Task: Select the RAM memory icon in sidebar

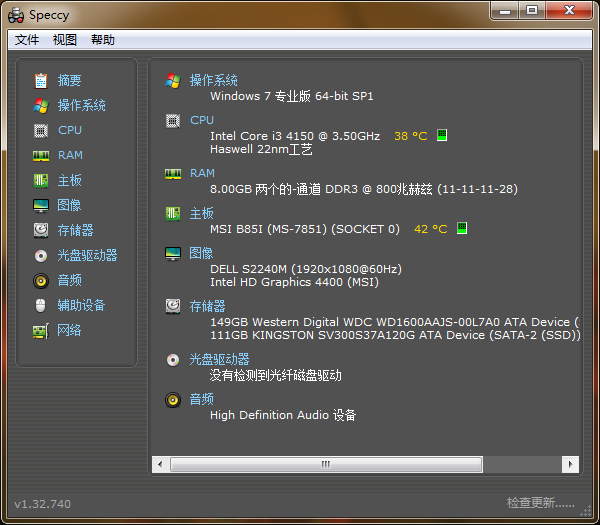Action: pos(41,155)
